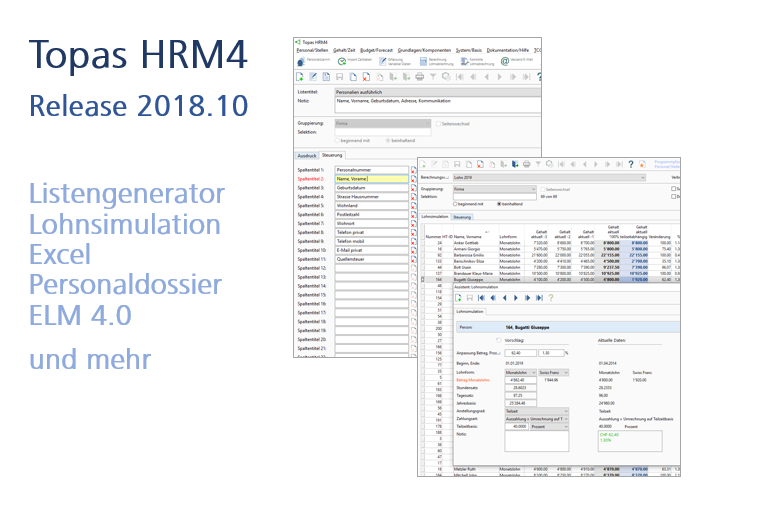The height and width of the screenshot is (512, 778).
Task: Select table row 'Barbarossa Emilio'
Action: point(551,255)
